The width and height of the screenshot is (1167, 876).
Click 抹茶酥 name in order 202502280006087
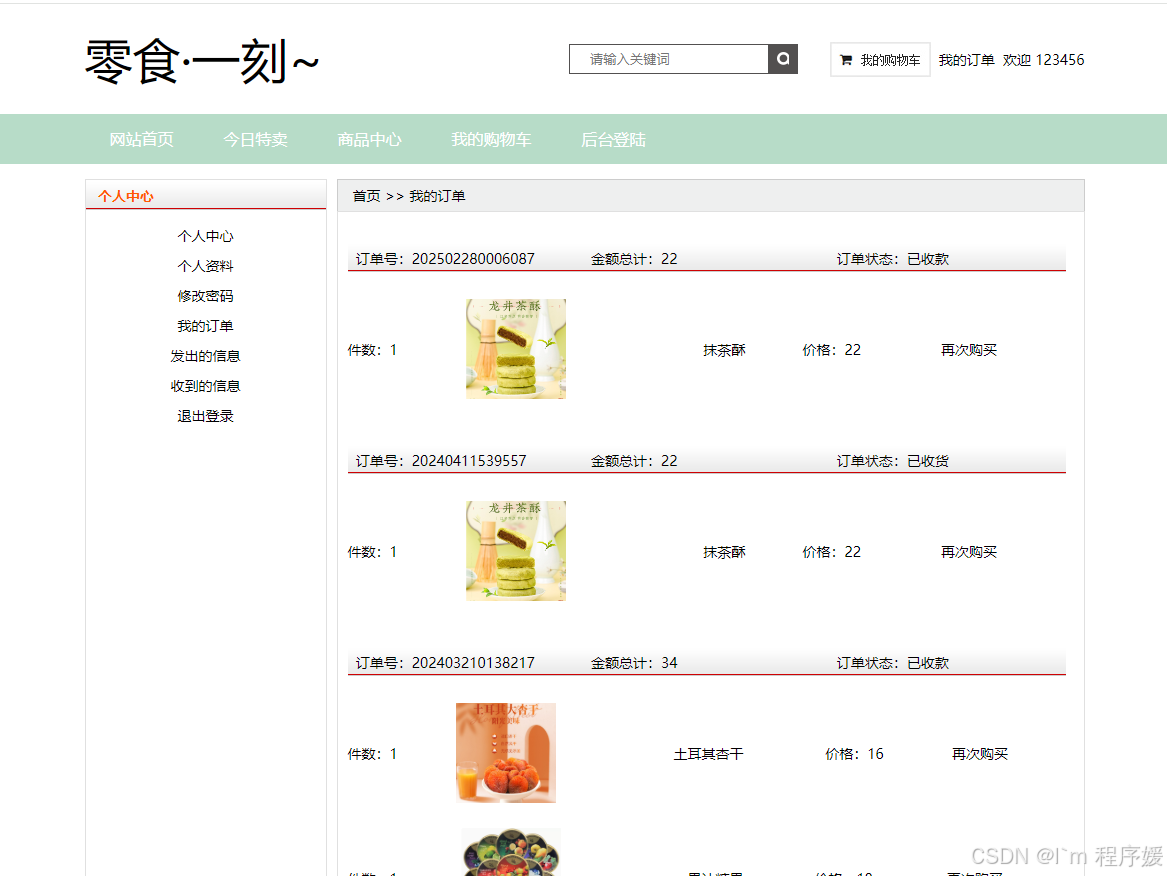click(x=724, y=350)
